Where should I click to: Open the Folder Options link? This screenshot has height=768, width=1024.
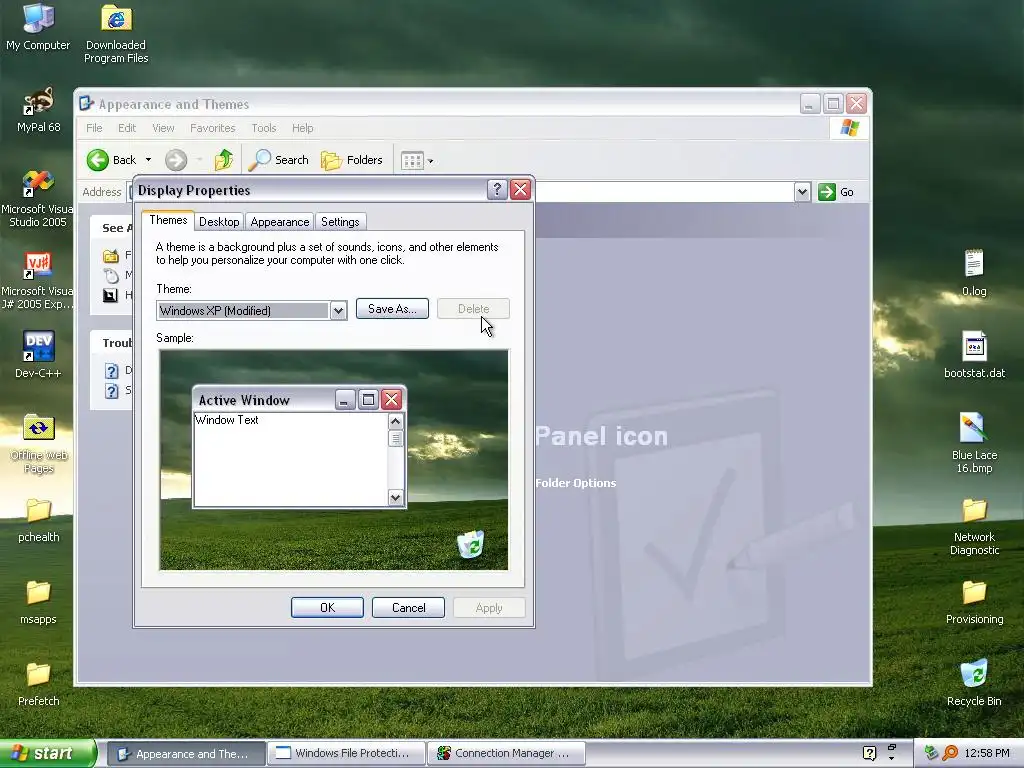click(575, 483)
